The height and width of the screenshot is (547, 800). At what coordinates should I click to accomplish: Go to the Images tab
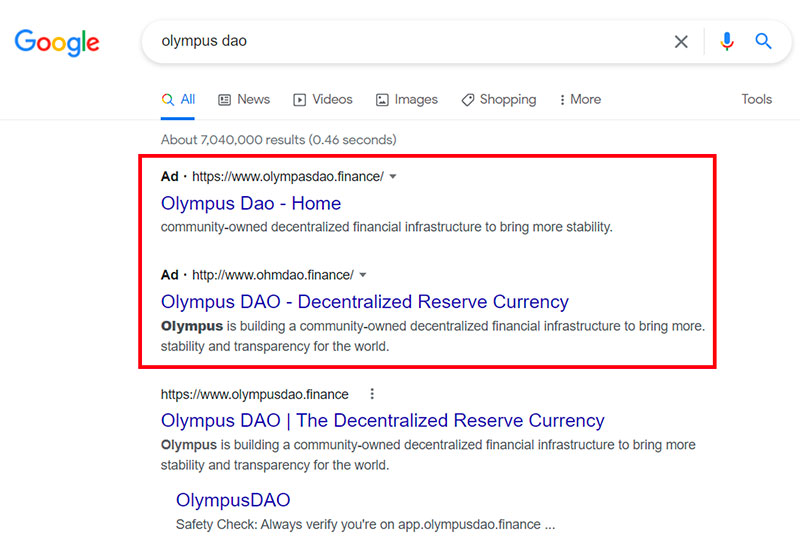[407, 100]
